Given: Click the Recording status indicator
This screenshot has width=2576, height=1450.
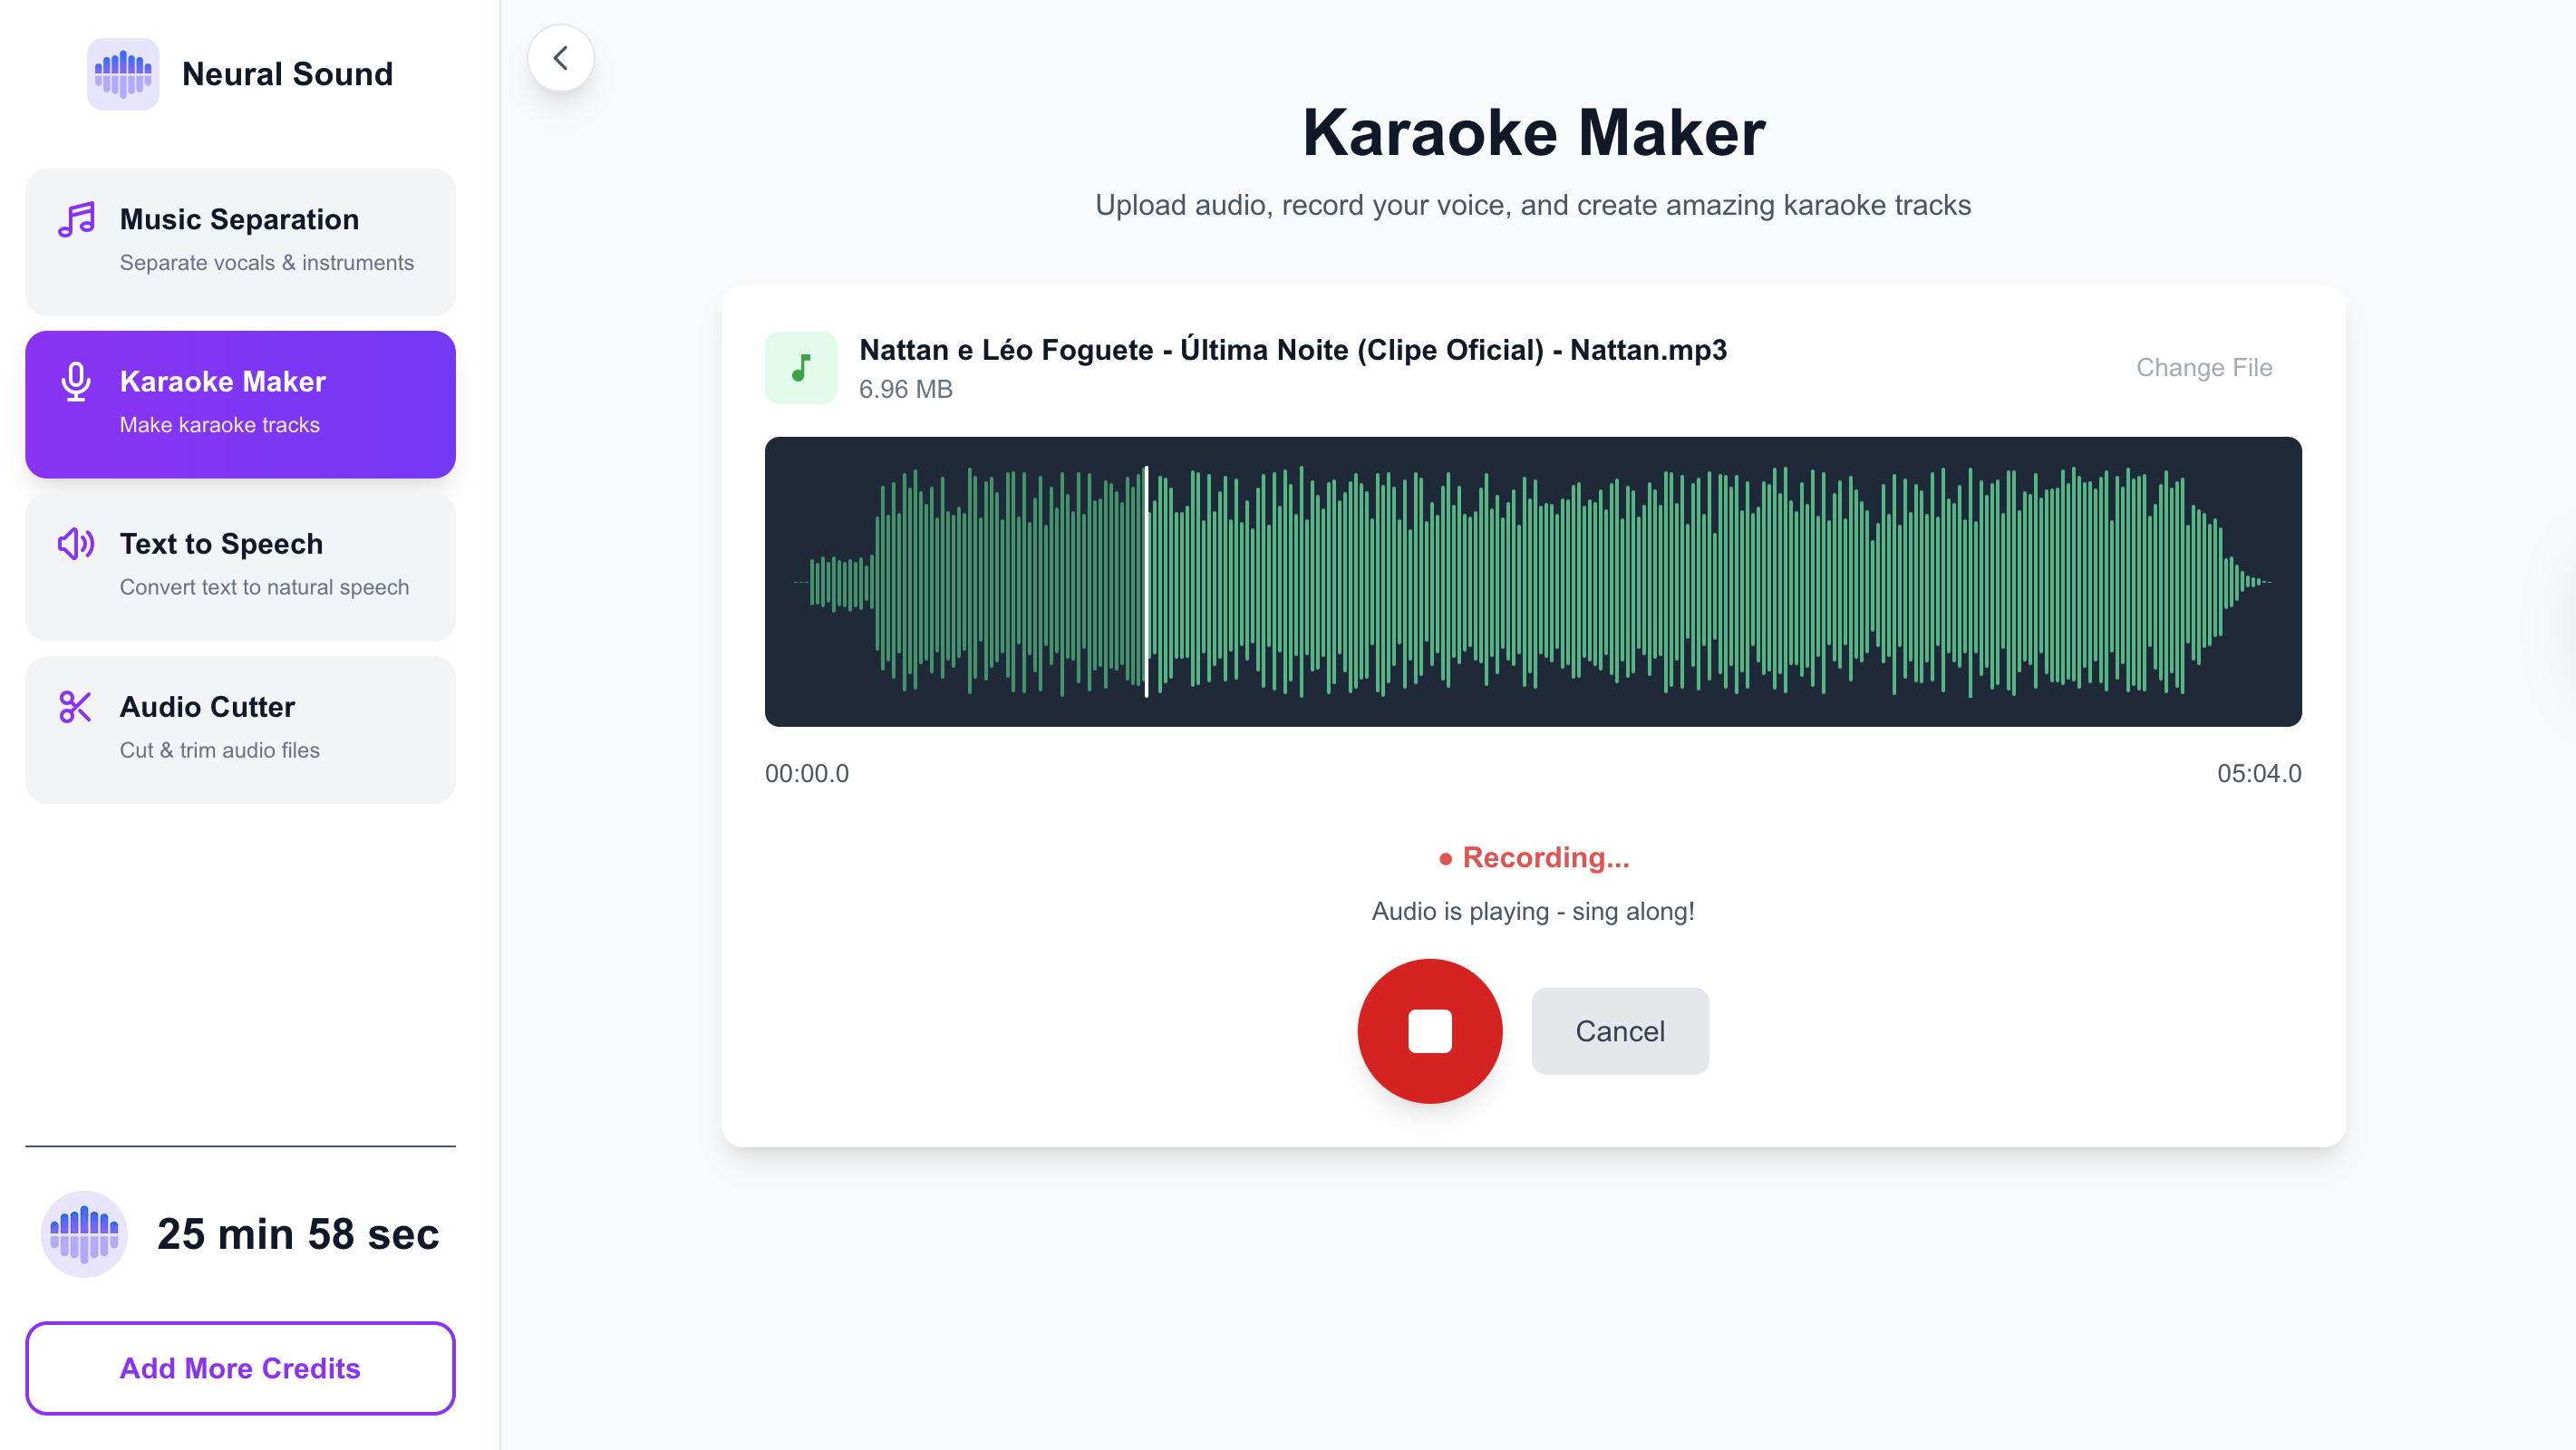Looking at the screenshot, I should tap(1533, 857).
